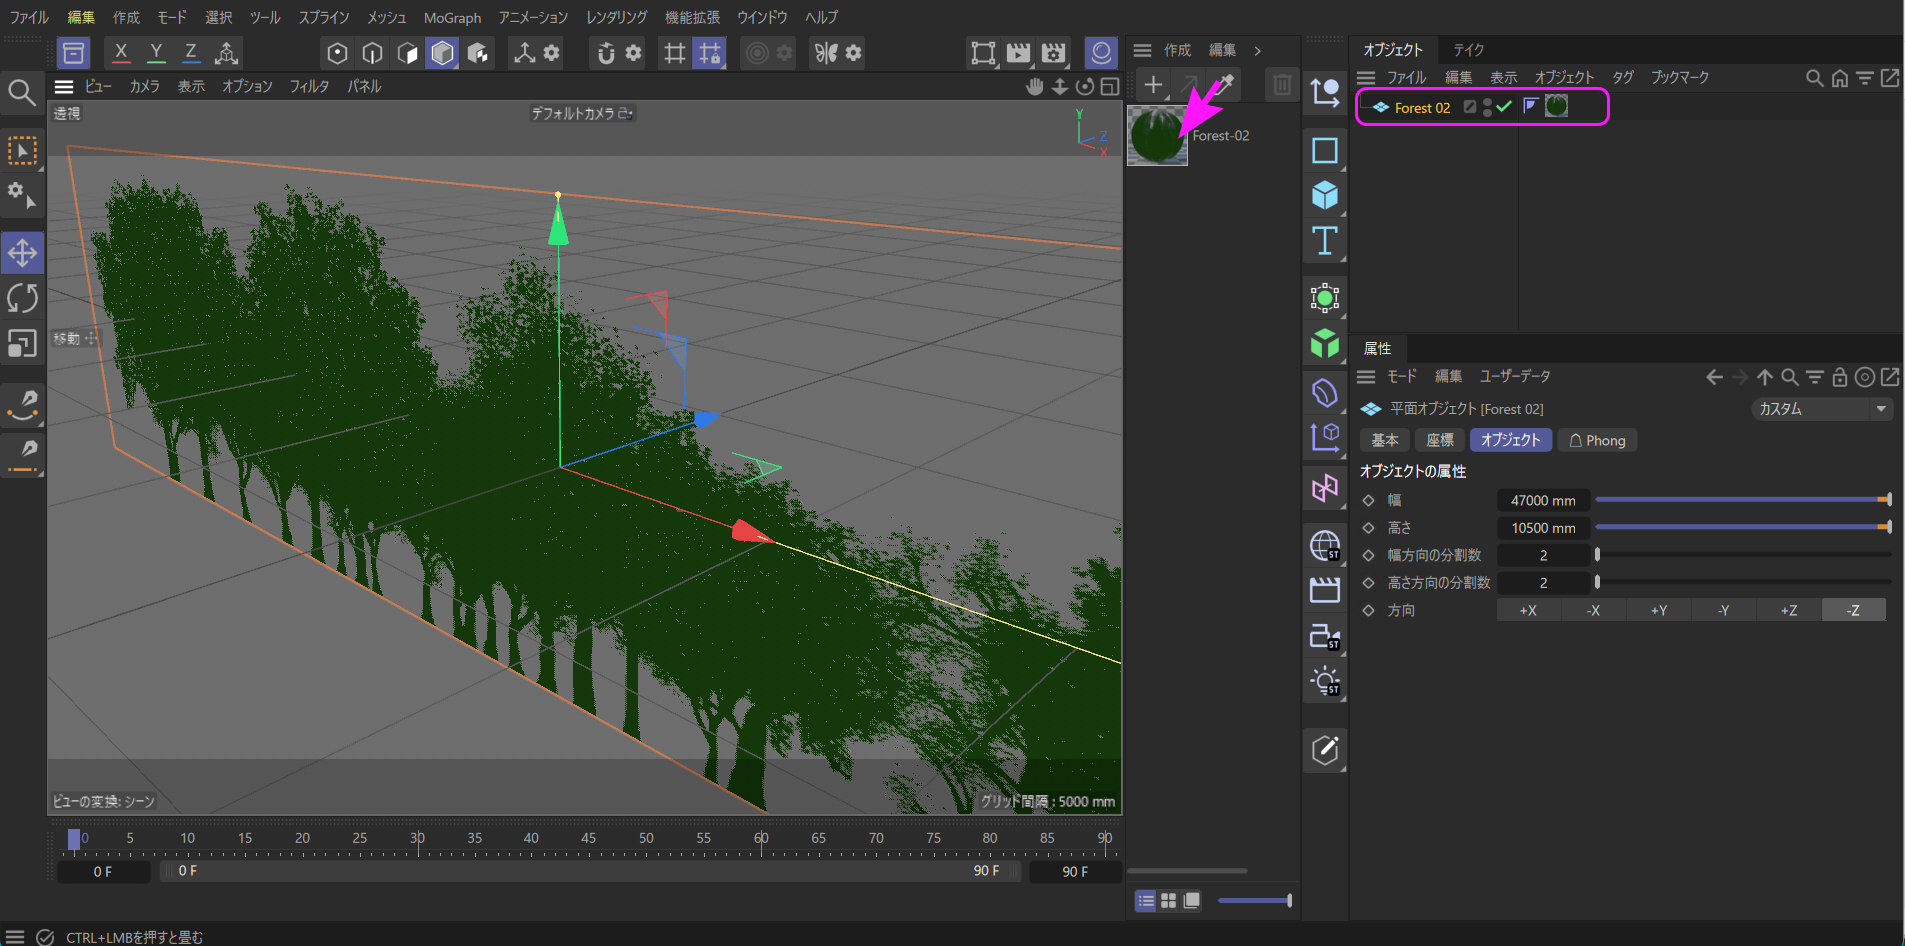Toggle Forest 02 enabled green checkmark
The width and height of the screenshot is (1905, 946).
pos(1504,107)
